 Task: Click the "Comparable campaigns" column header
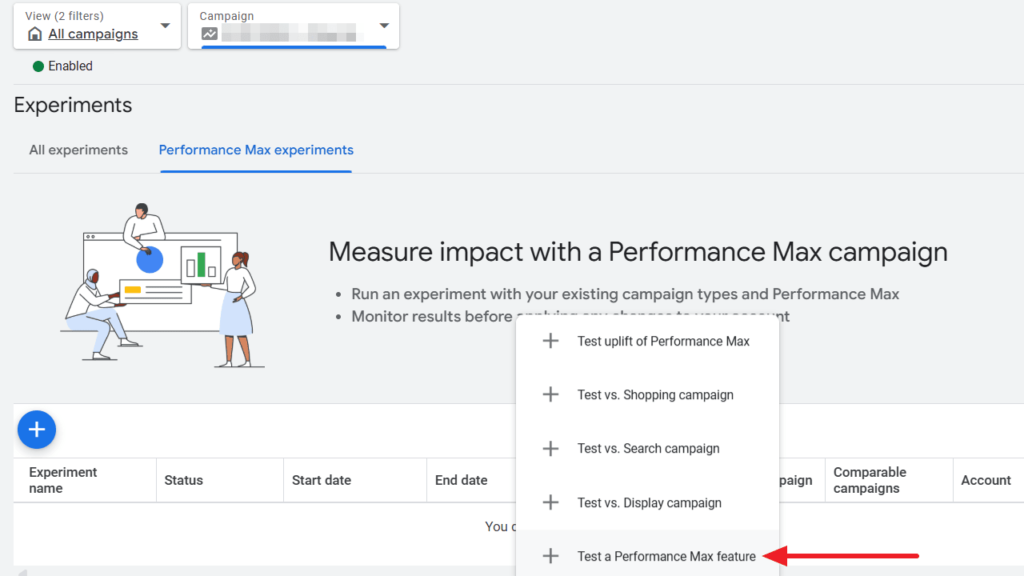[x=869, y=480]
